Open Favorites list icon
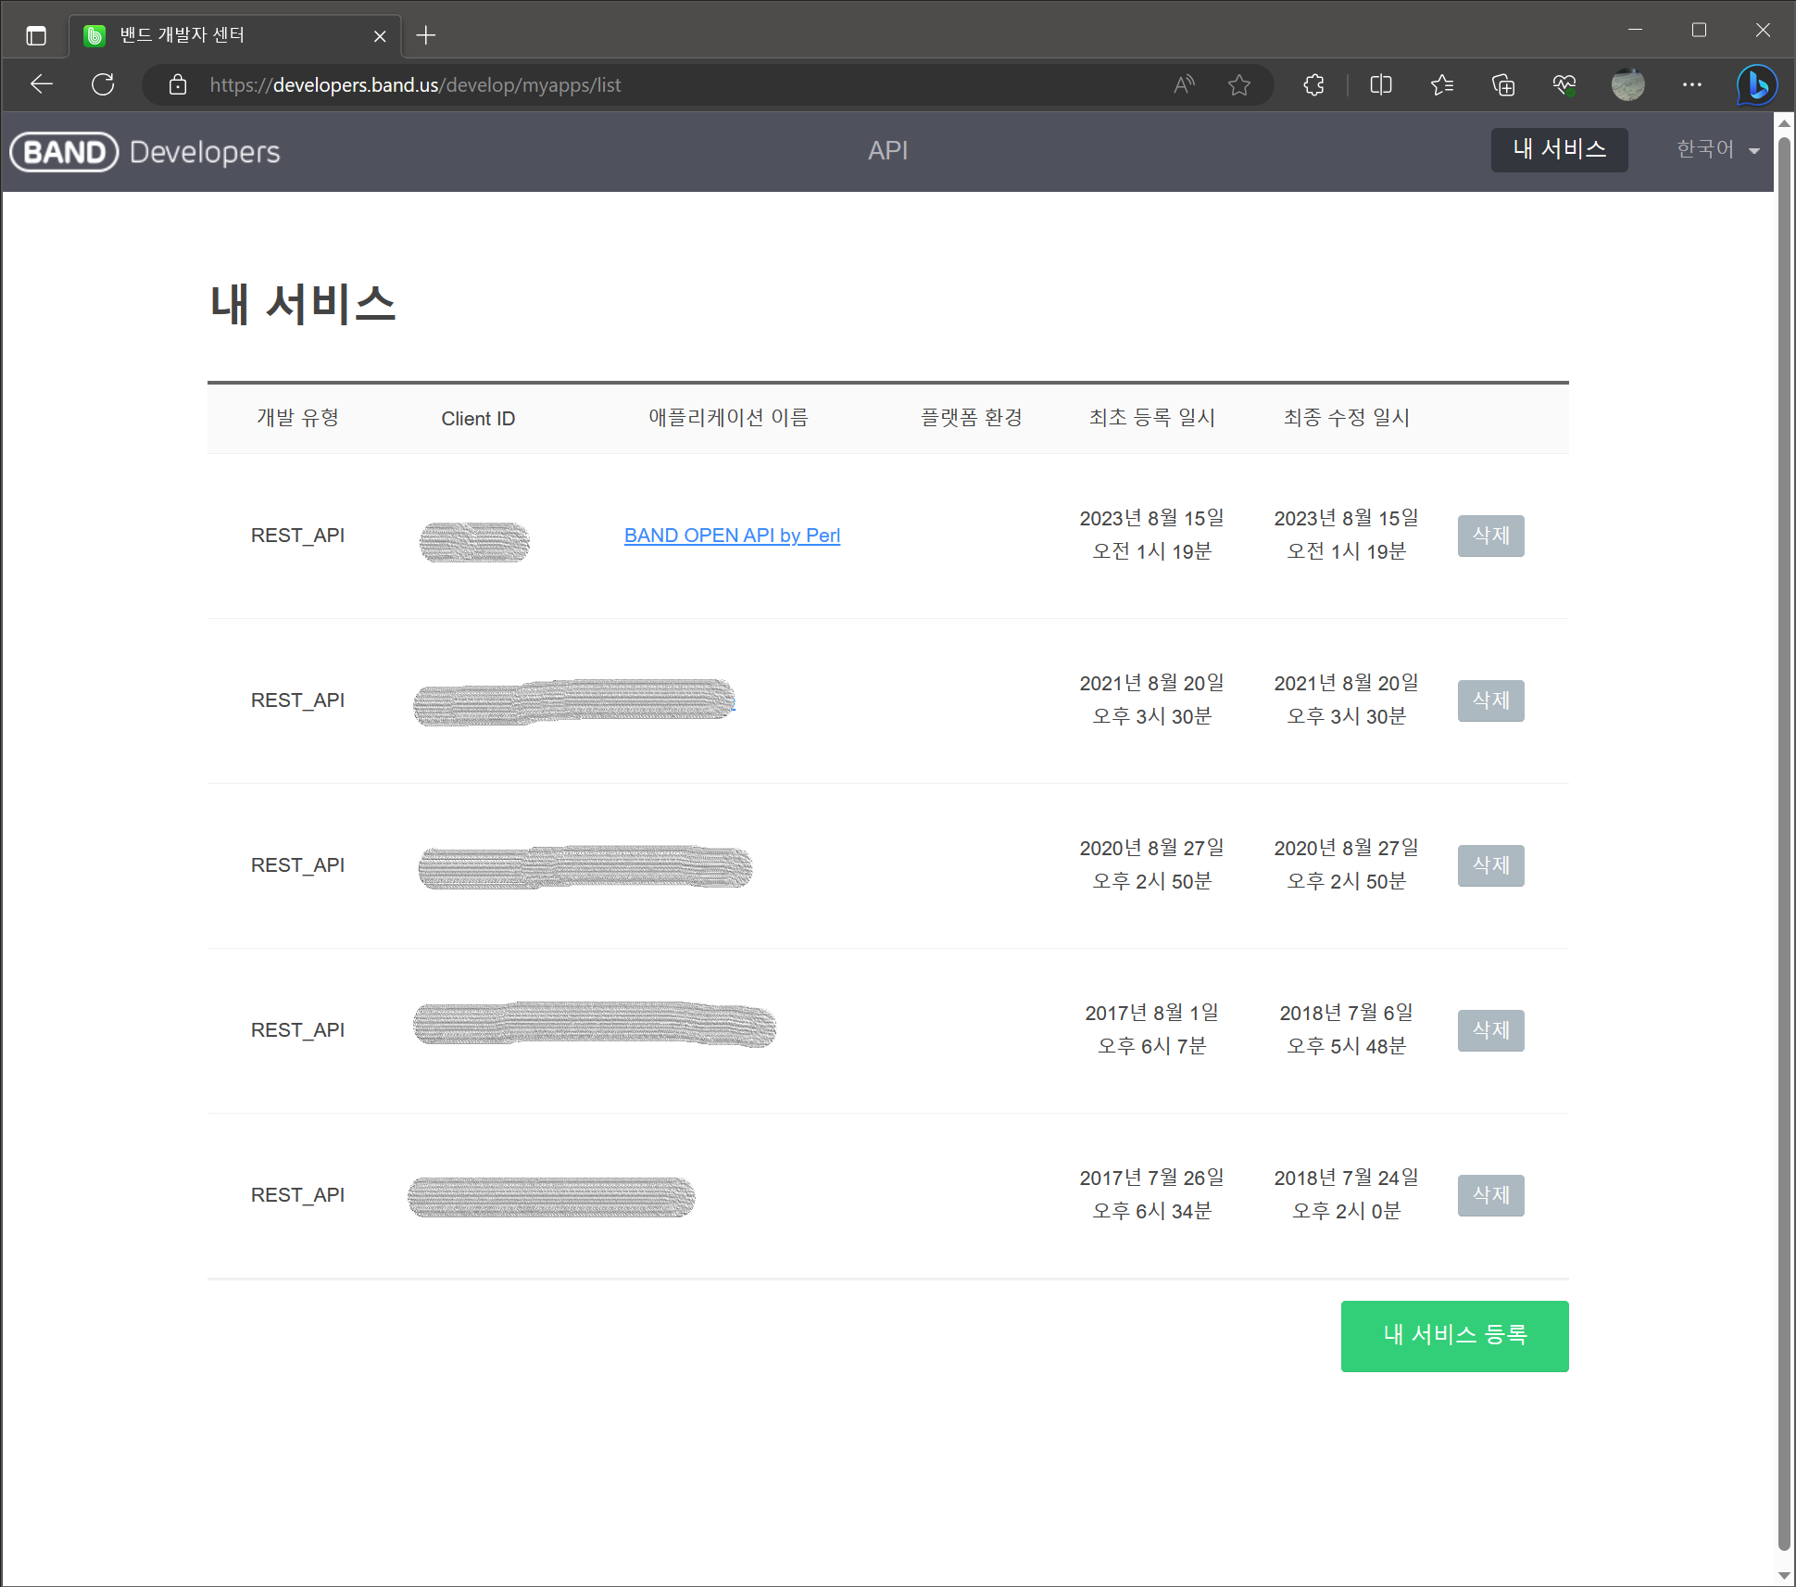 (1442, 85)
